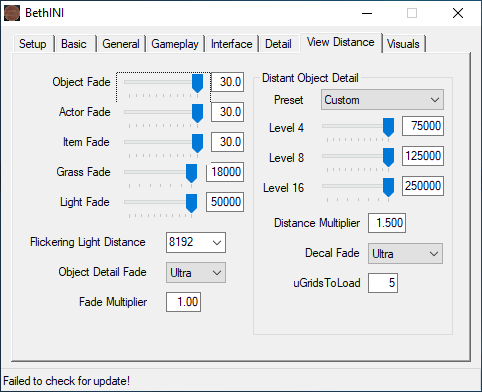Click the Grass Fade 18000 field

pyautogui.click(x=225, y=172)
